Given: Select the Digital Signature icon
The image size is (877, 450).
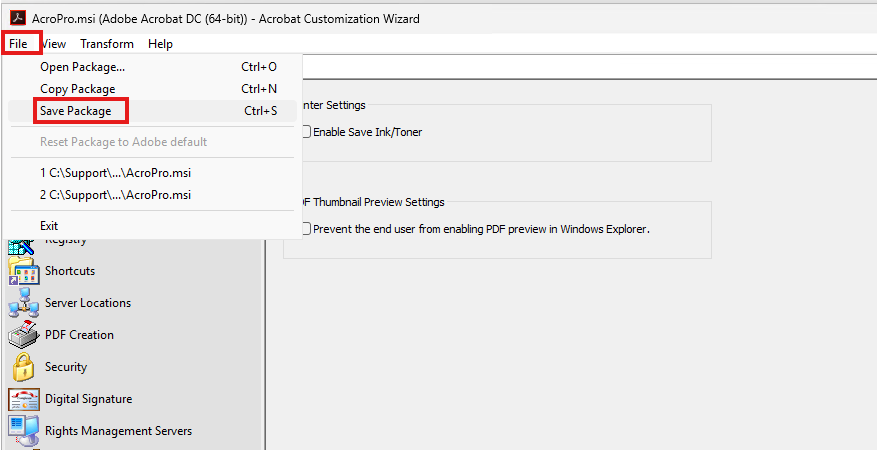Looking at the screenshot, I should (x=23, y=399).
